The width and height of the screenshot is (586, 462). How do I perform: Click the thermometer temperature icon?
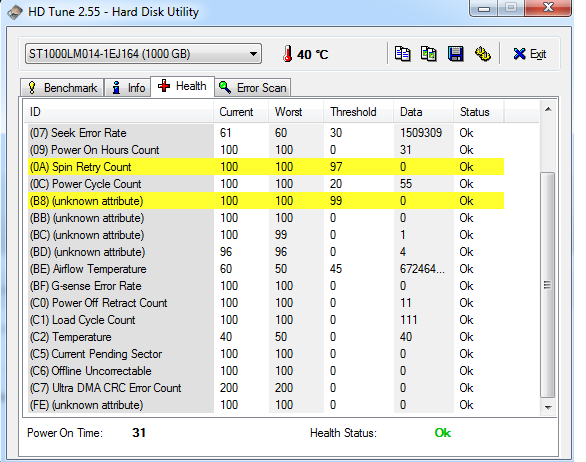tap(287, 54)
